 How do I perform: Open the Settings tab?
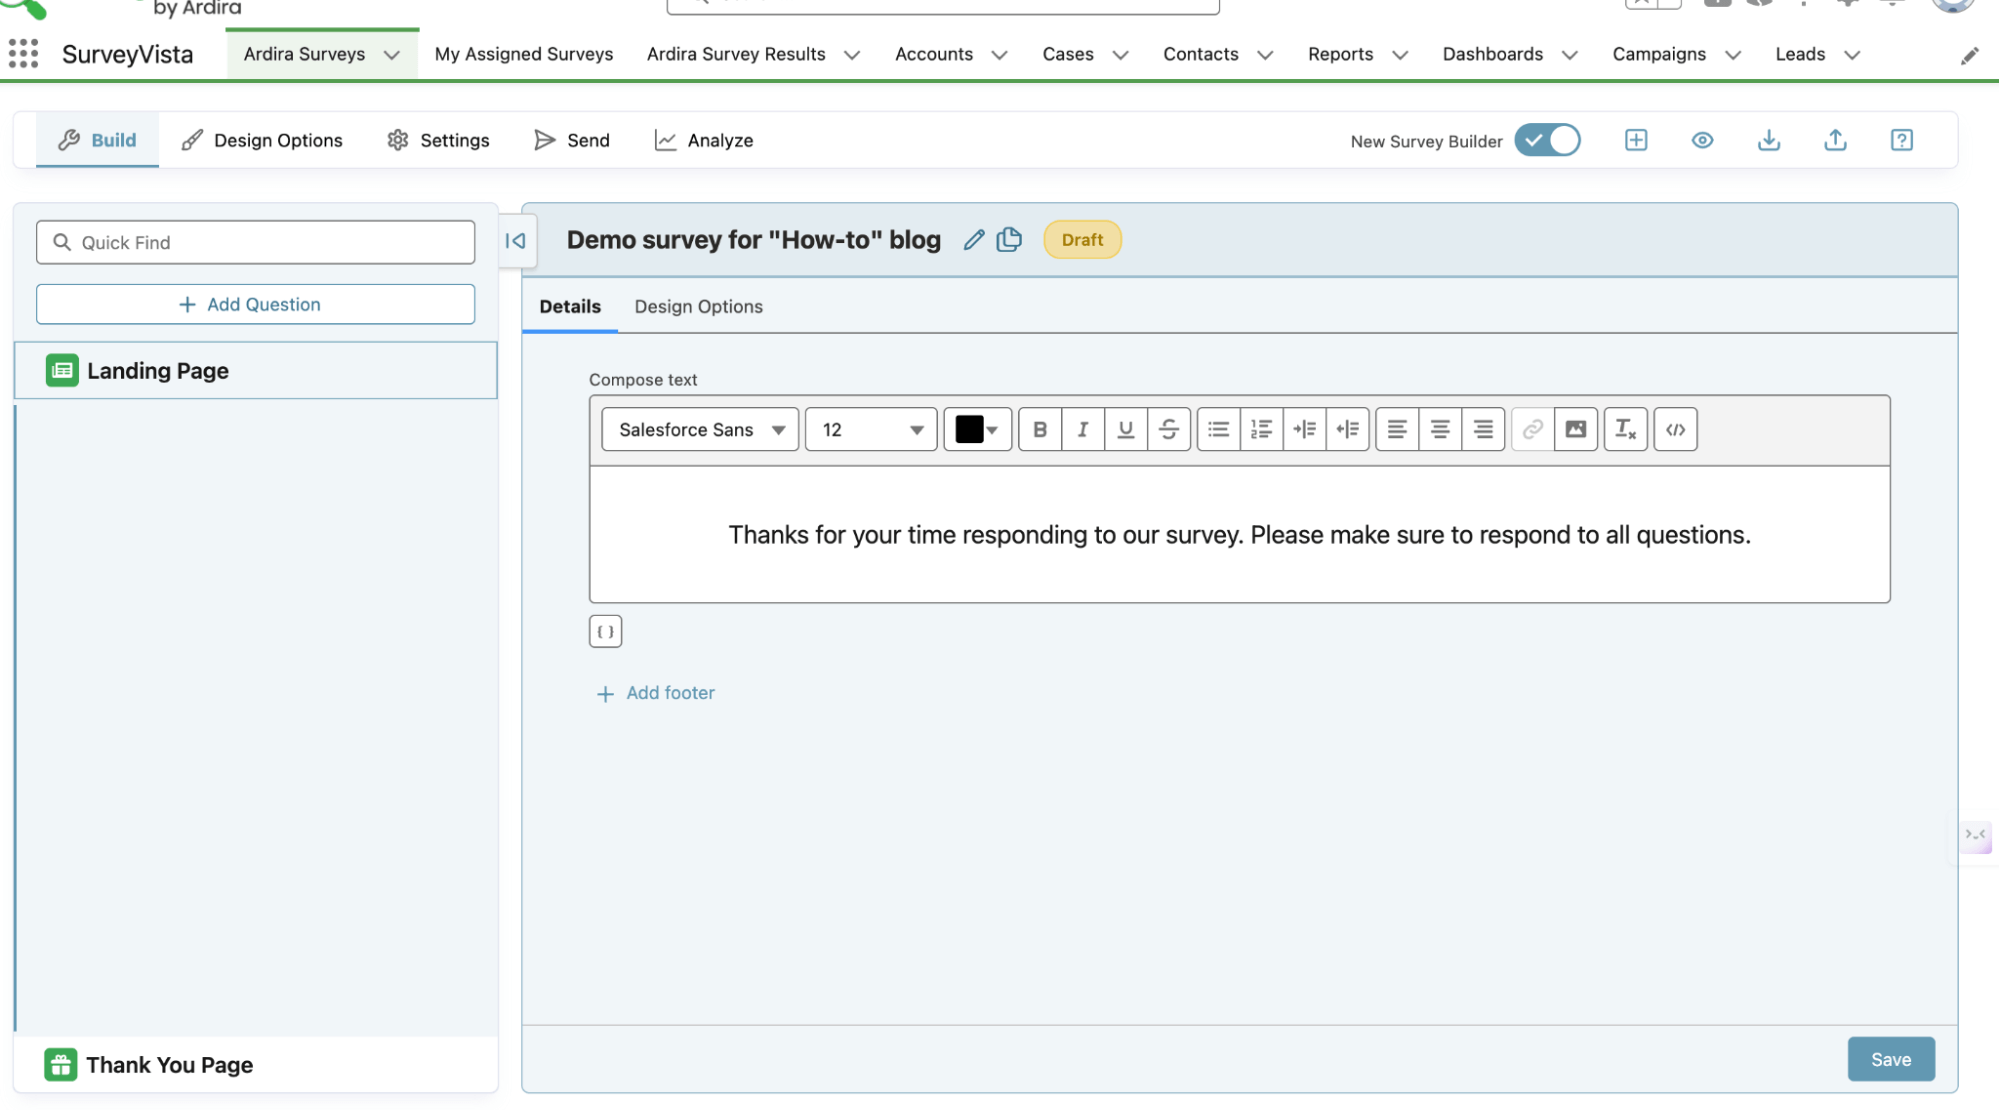point(438,140)
